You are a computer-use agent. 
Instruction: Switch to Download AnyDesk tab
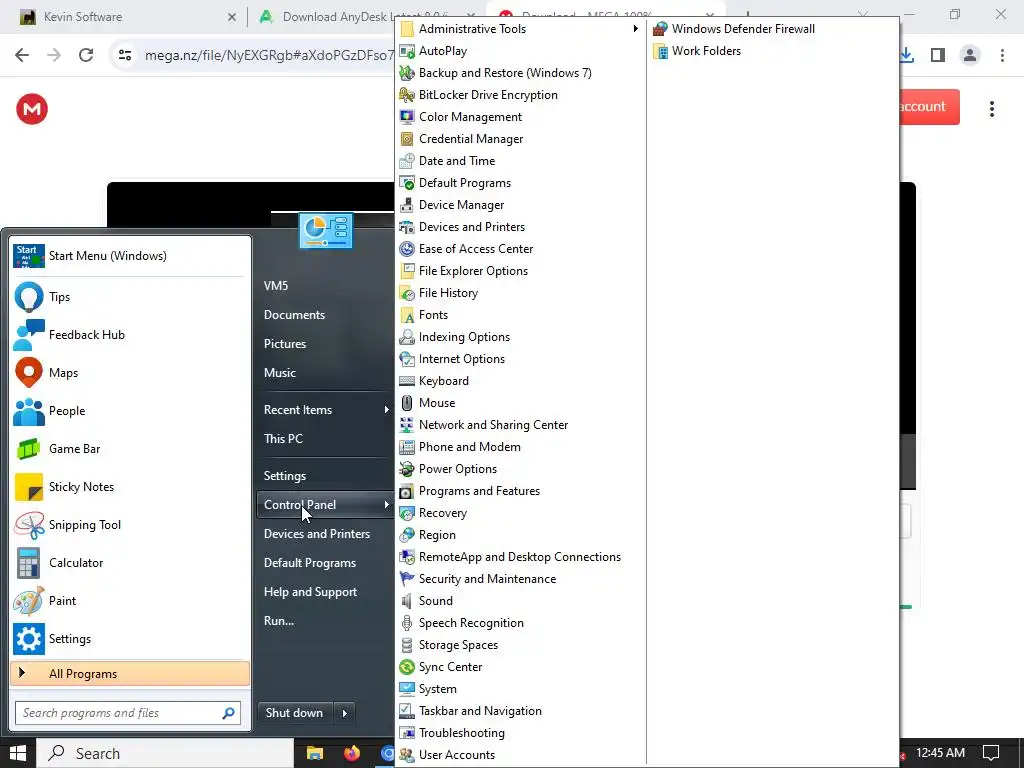click(327, 17)
